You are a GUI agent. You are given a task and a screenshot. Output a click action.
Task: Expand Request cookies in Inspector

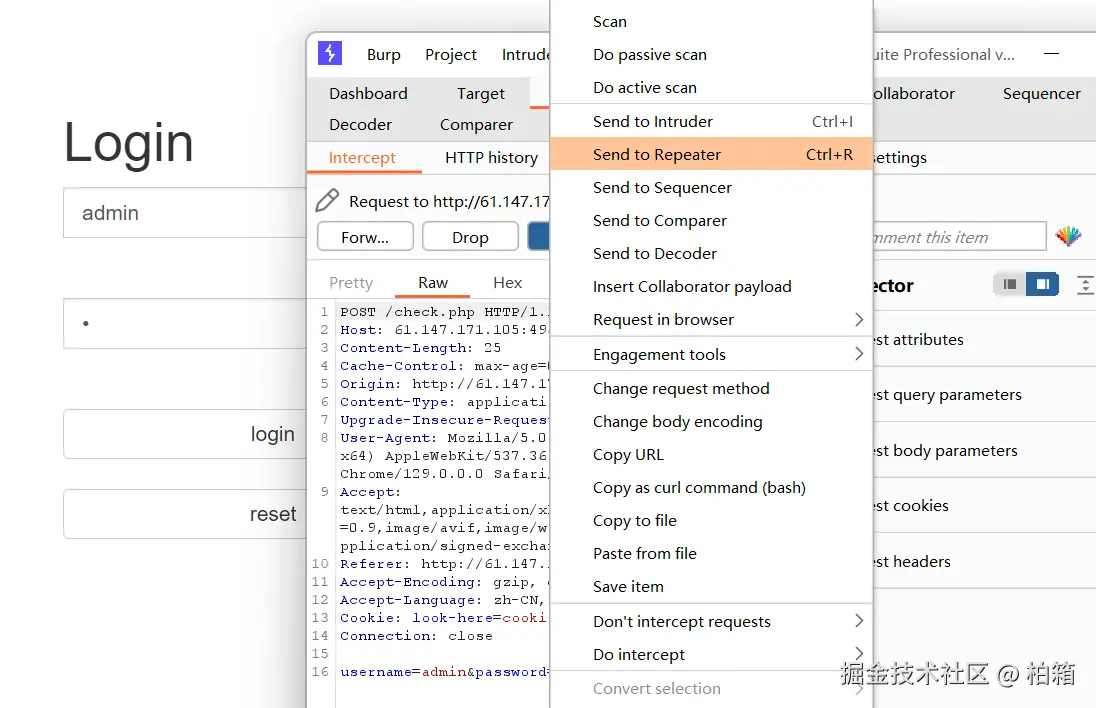click(x=984, y=505)
